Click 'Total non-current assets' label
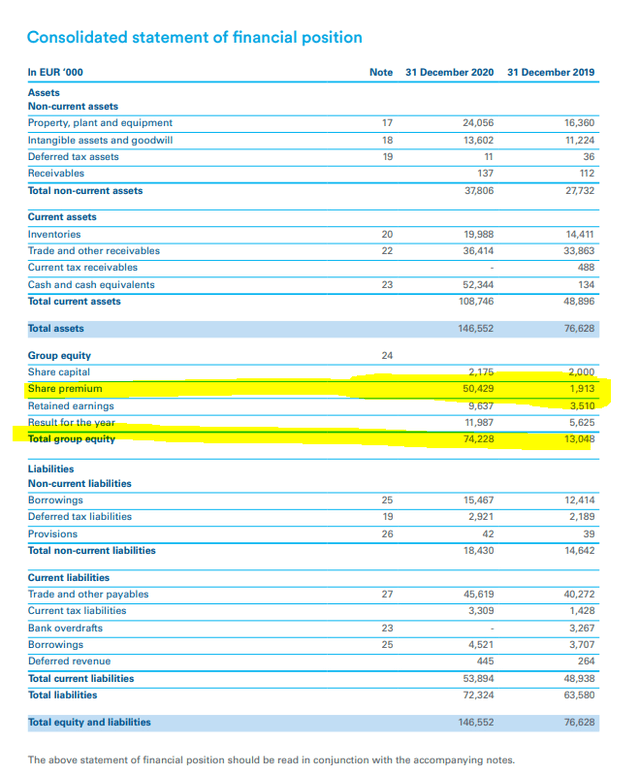This screenshot has height=775, width=640. pyautogui.click(x=85, y=191)
